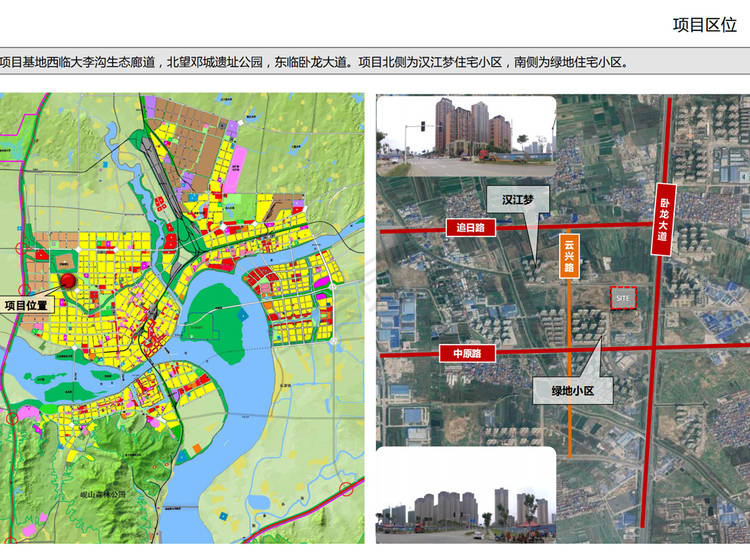Click the 岘山森林公园 label on the map
The width and height of the screenshot is (750, 560).
pos(107,494)
